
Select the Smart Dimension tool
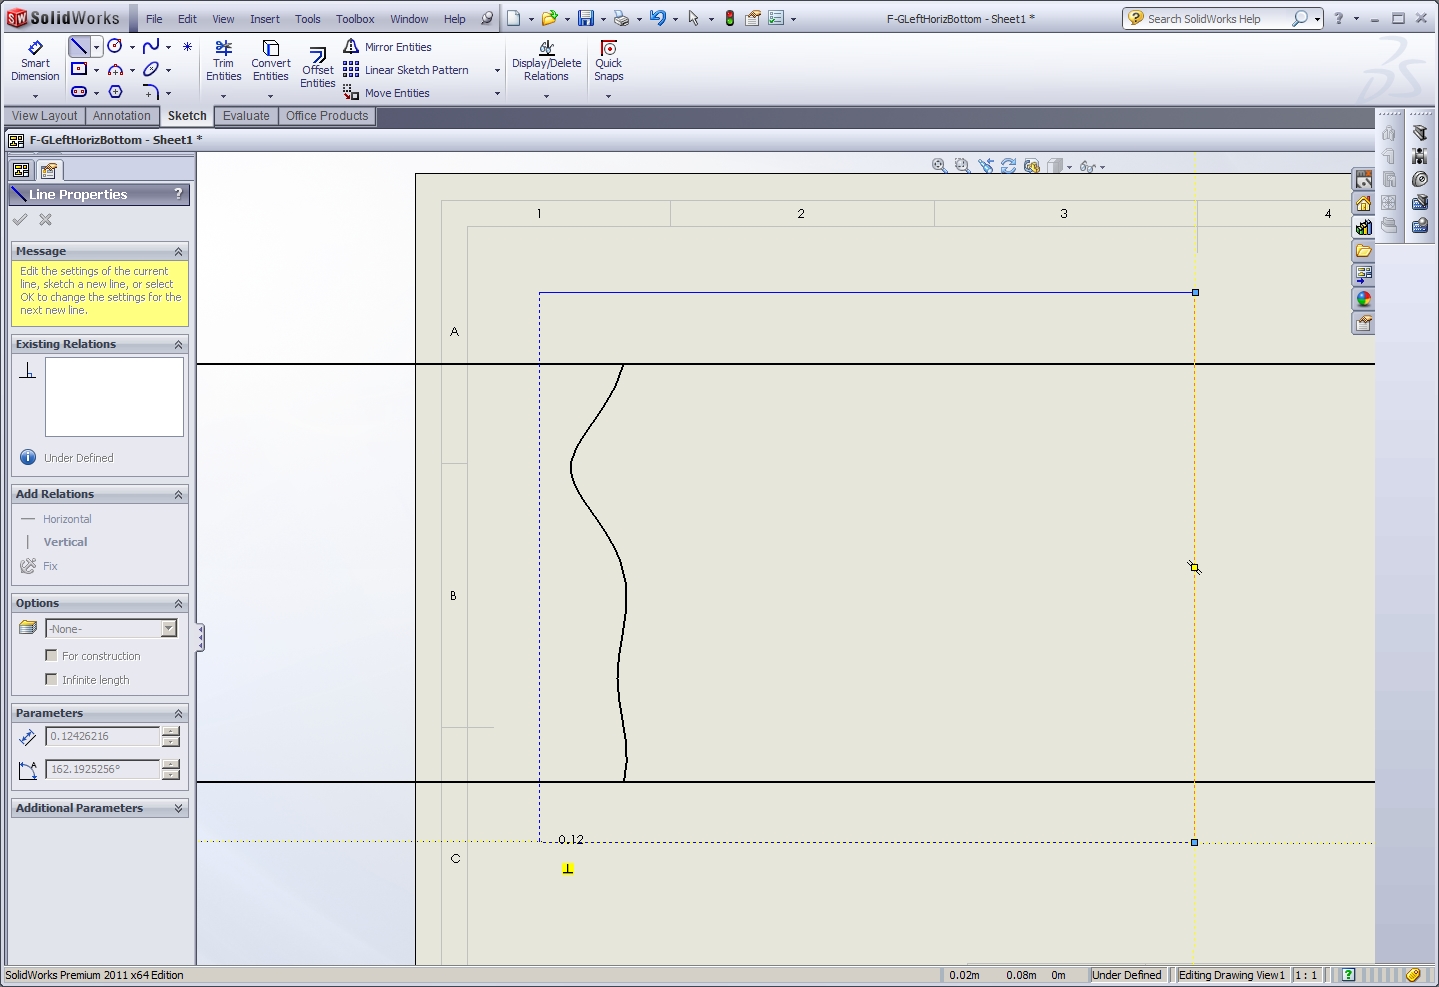tap(35, 61)
